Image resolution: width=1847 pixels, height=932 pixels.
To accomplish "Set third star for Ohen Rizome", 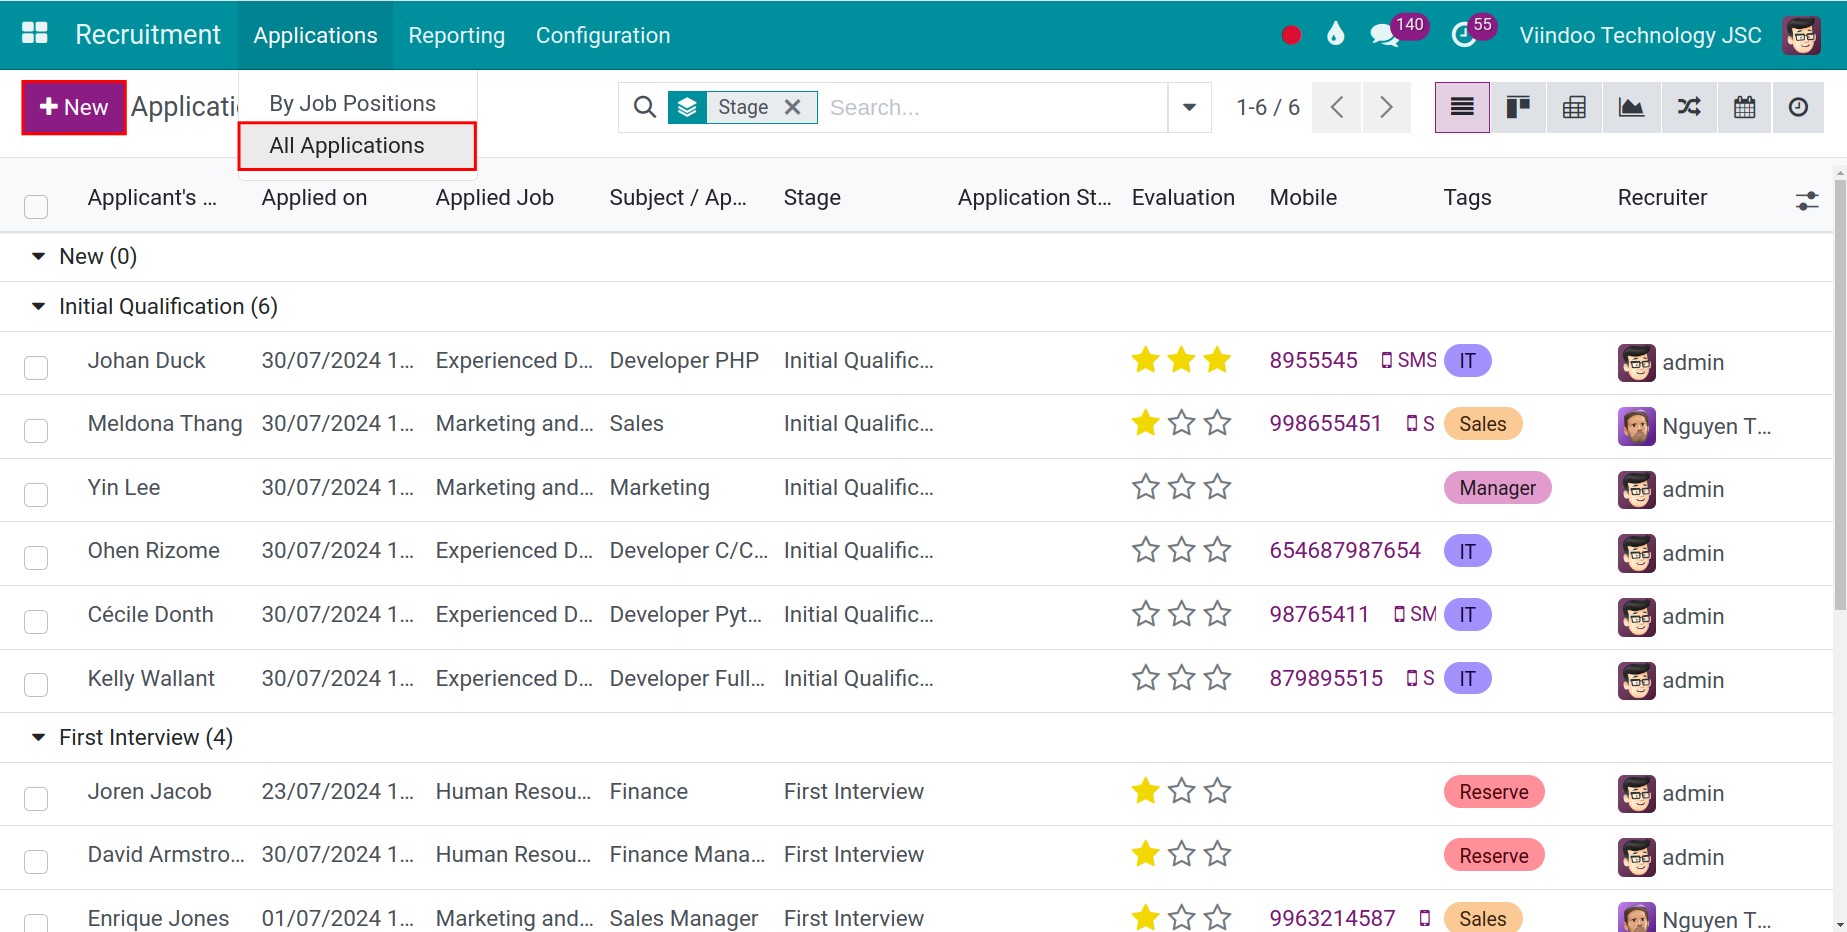I will pos(1217,550).
